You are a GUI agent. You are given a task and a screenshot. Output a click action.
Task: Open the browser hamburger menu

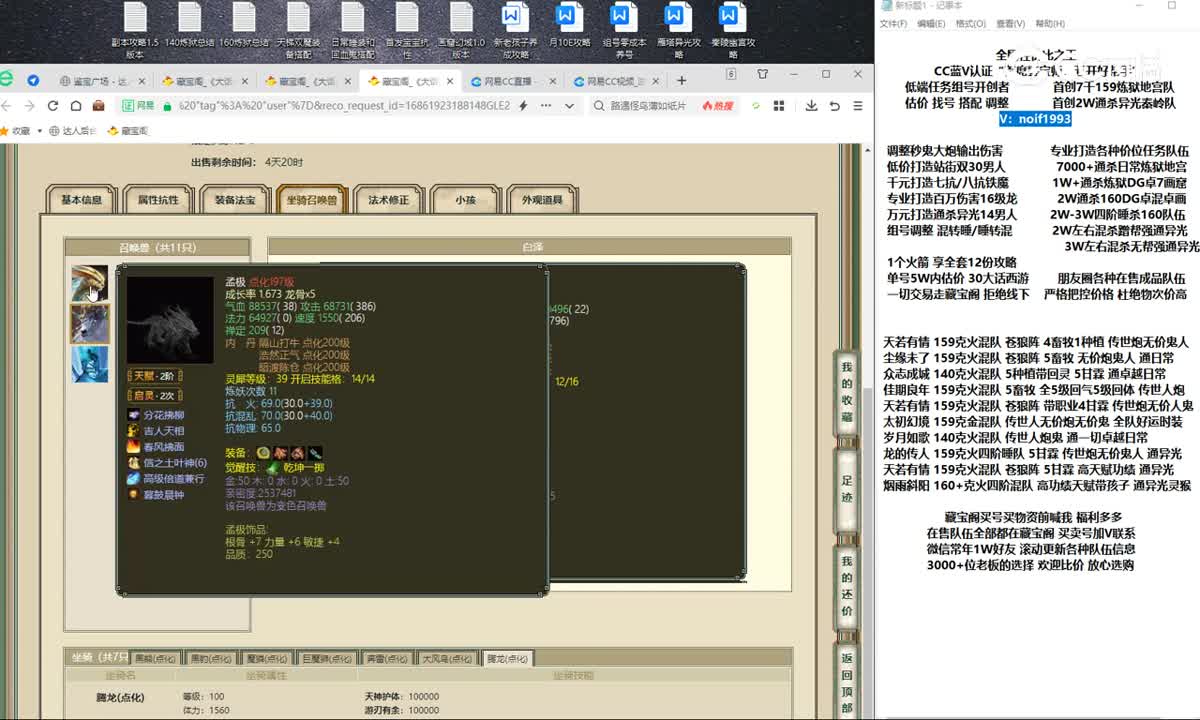[858, 105]
